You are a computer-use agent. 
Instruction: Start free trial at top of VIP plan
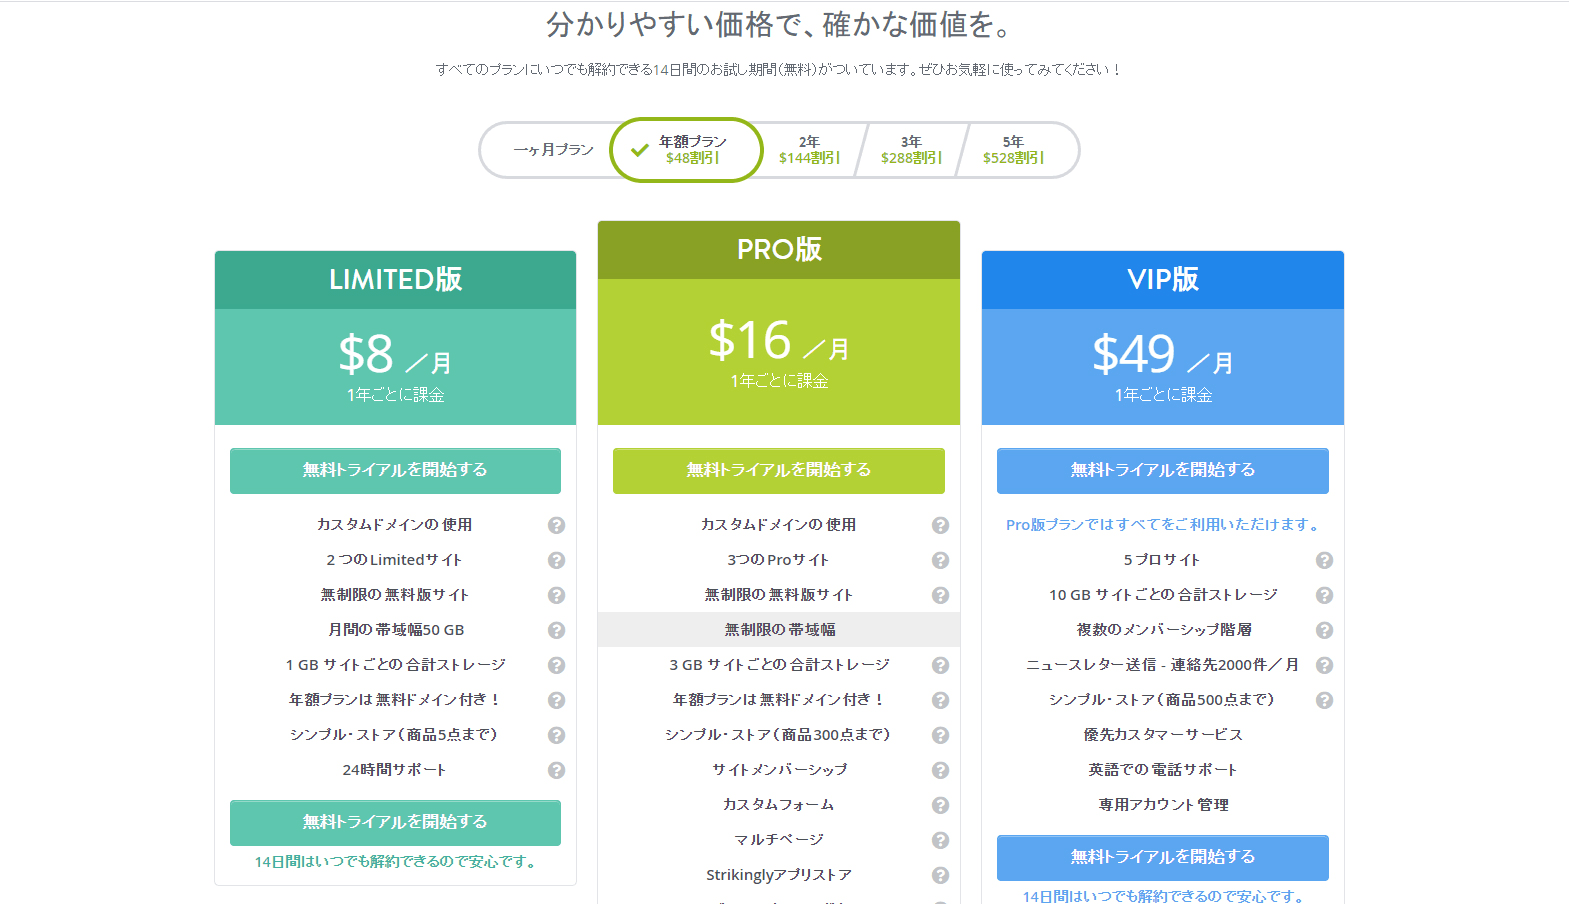click(1163, 470)
